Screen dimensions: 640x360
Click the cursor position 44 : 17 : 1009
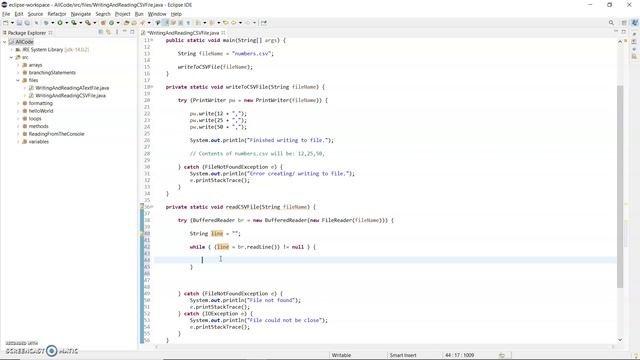click(459, 355)
